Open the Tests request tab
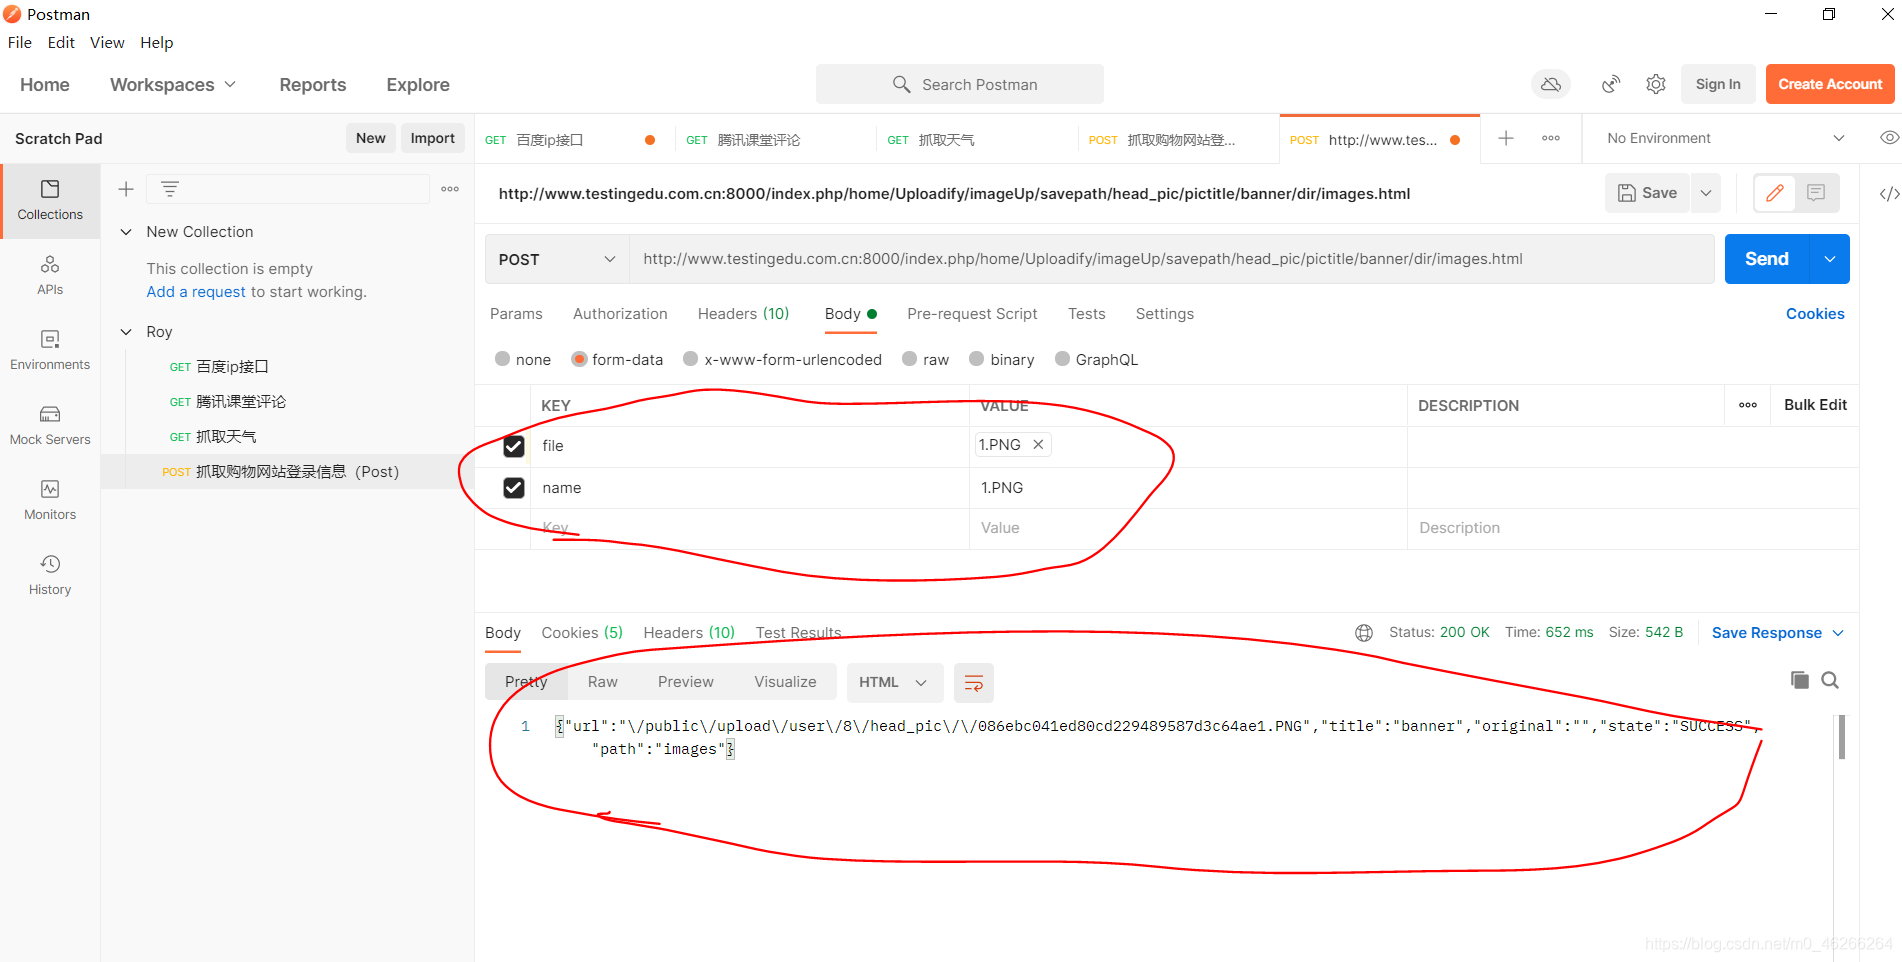The image size is (1902, 962). pos(1086,314)
